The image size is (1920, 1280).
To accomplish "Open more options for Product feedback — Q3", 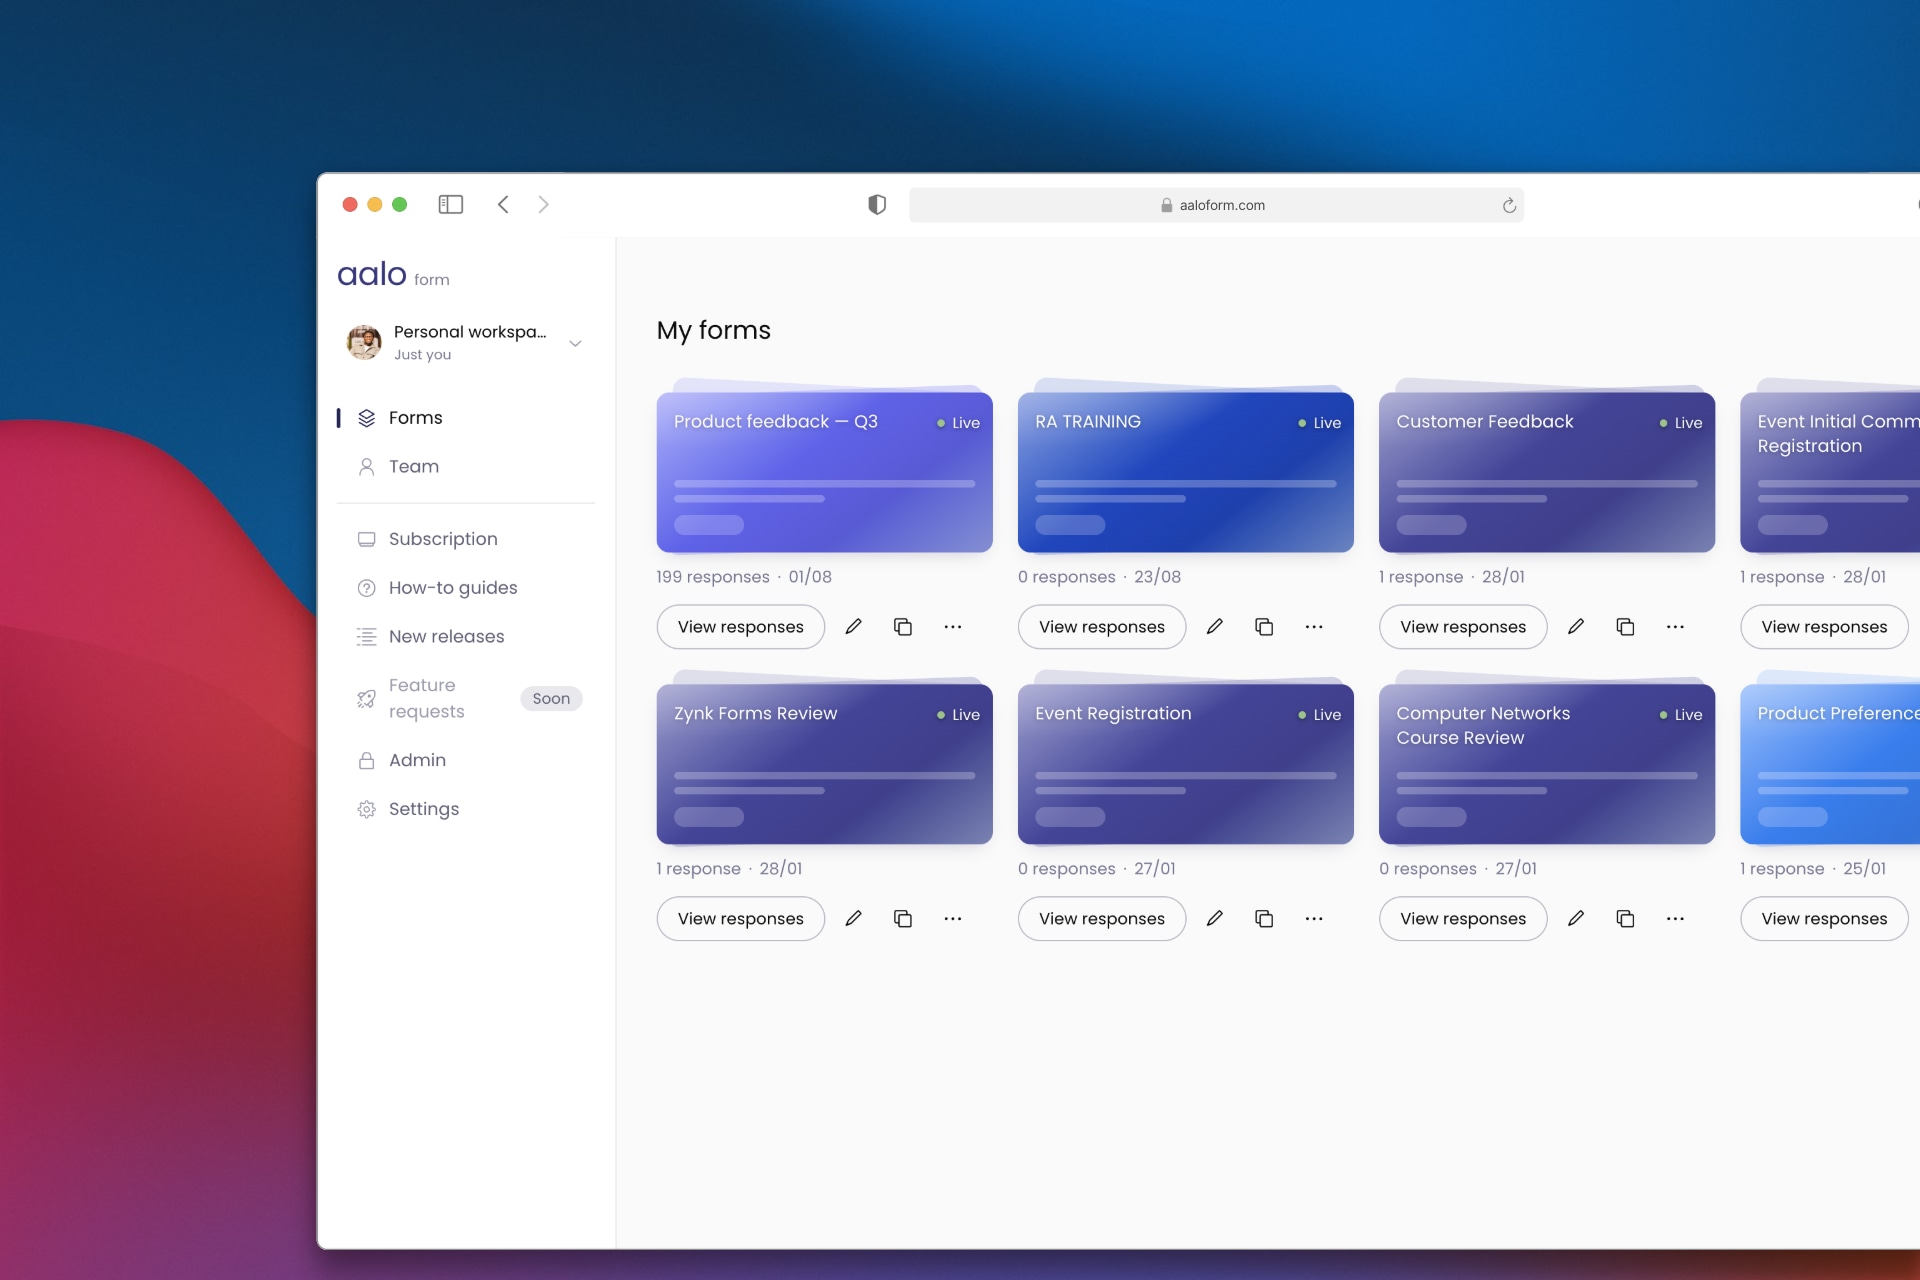I will 953,627.
